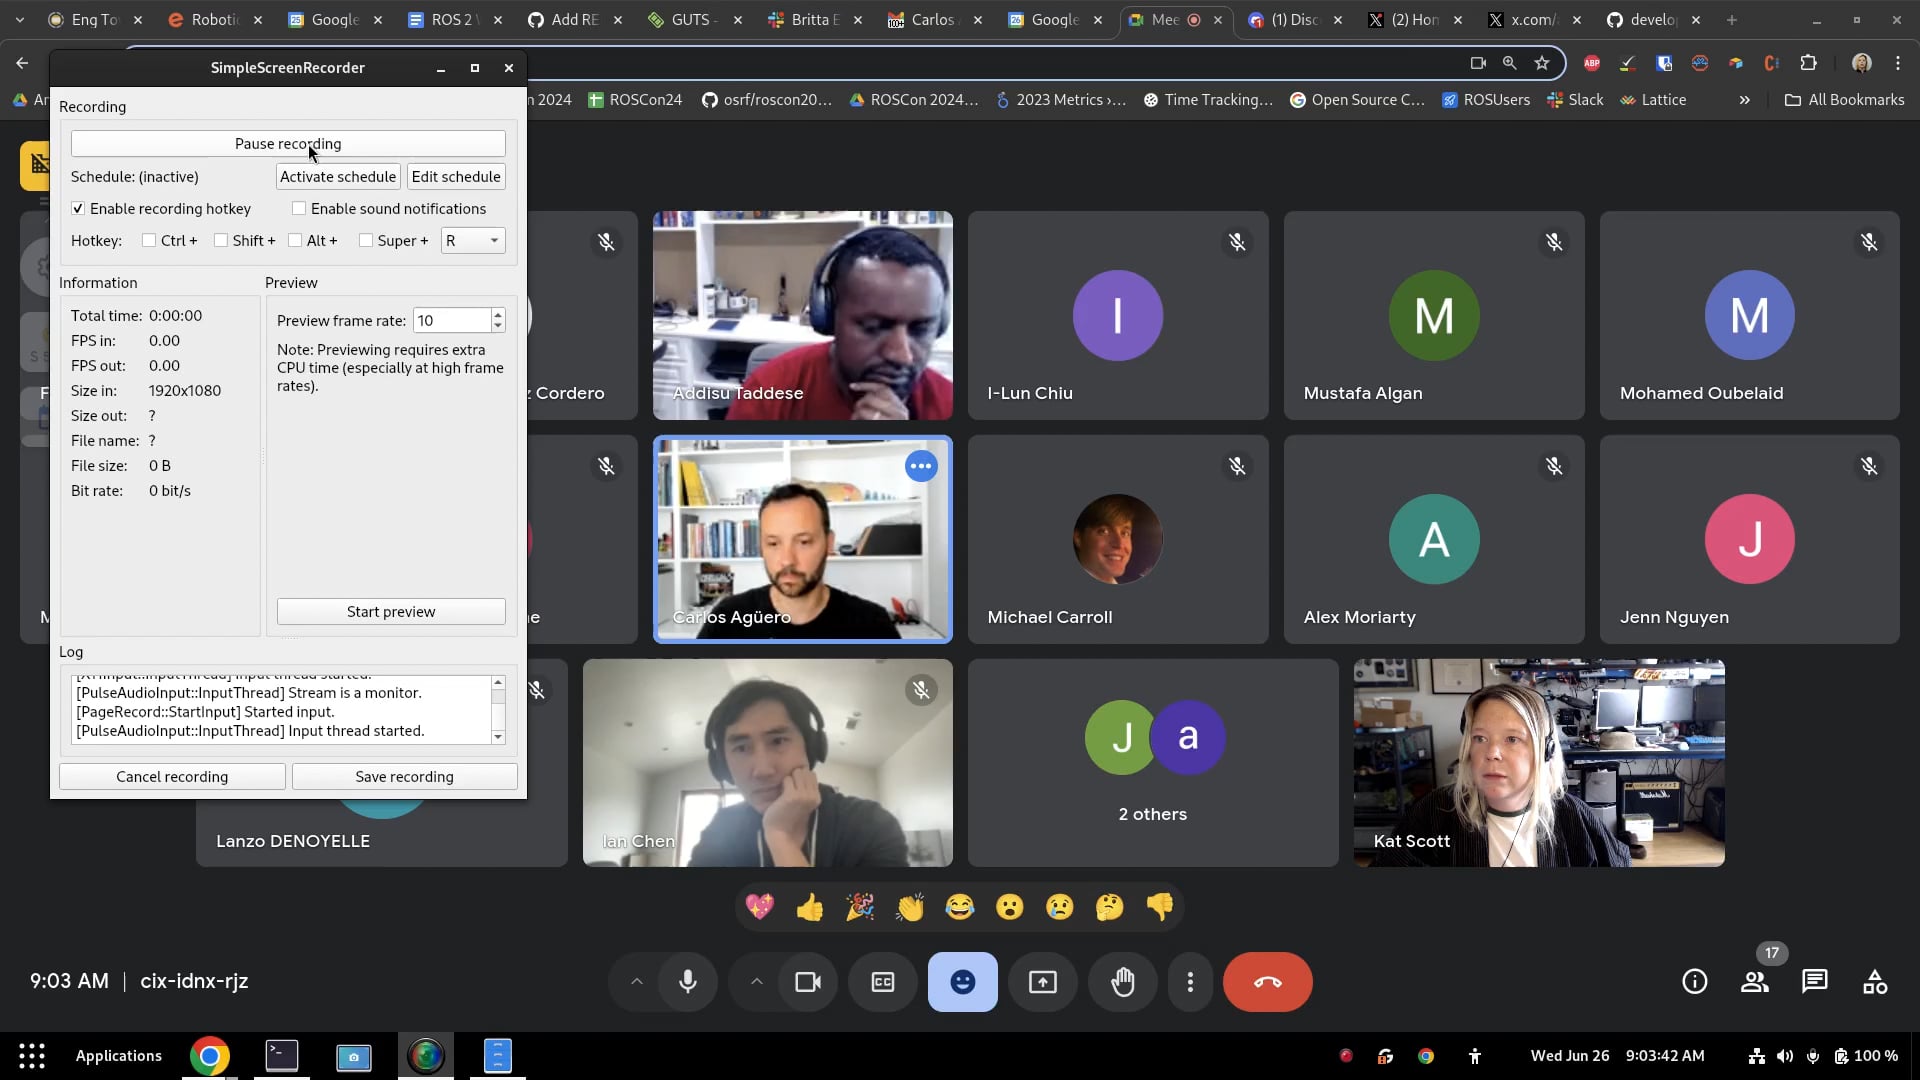Click Activate schedule button
The width and height of the screenshot is (1920, 1080).
coord(338,177)
